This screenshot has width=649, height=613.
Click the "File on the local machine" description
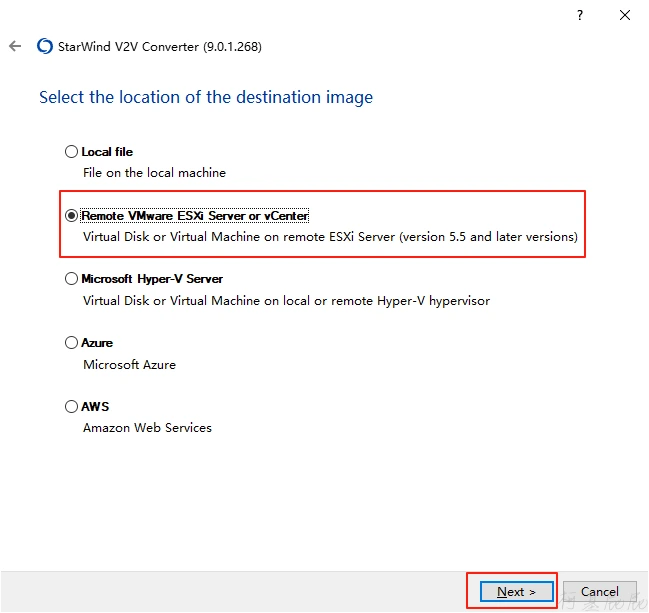[154, 173]
